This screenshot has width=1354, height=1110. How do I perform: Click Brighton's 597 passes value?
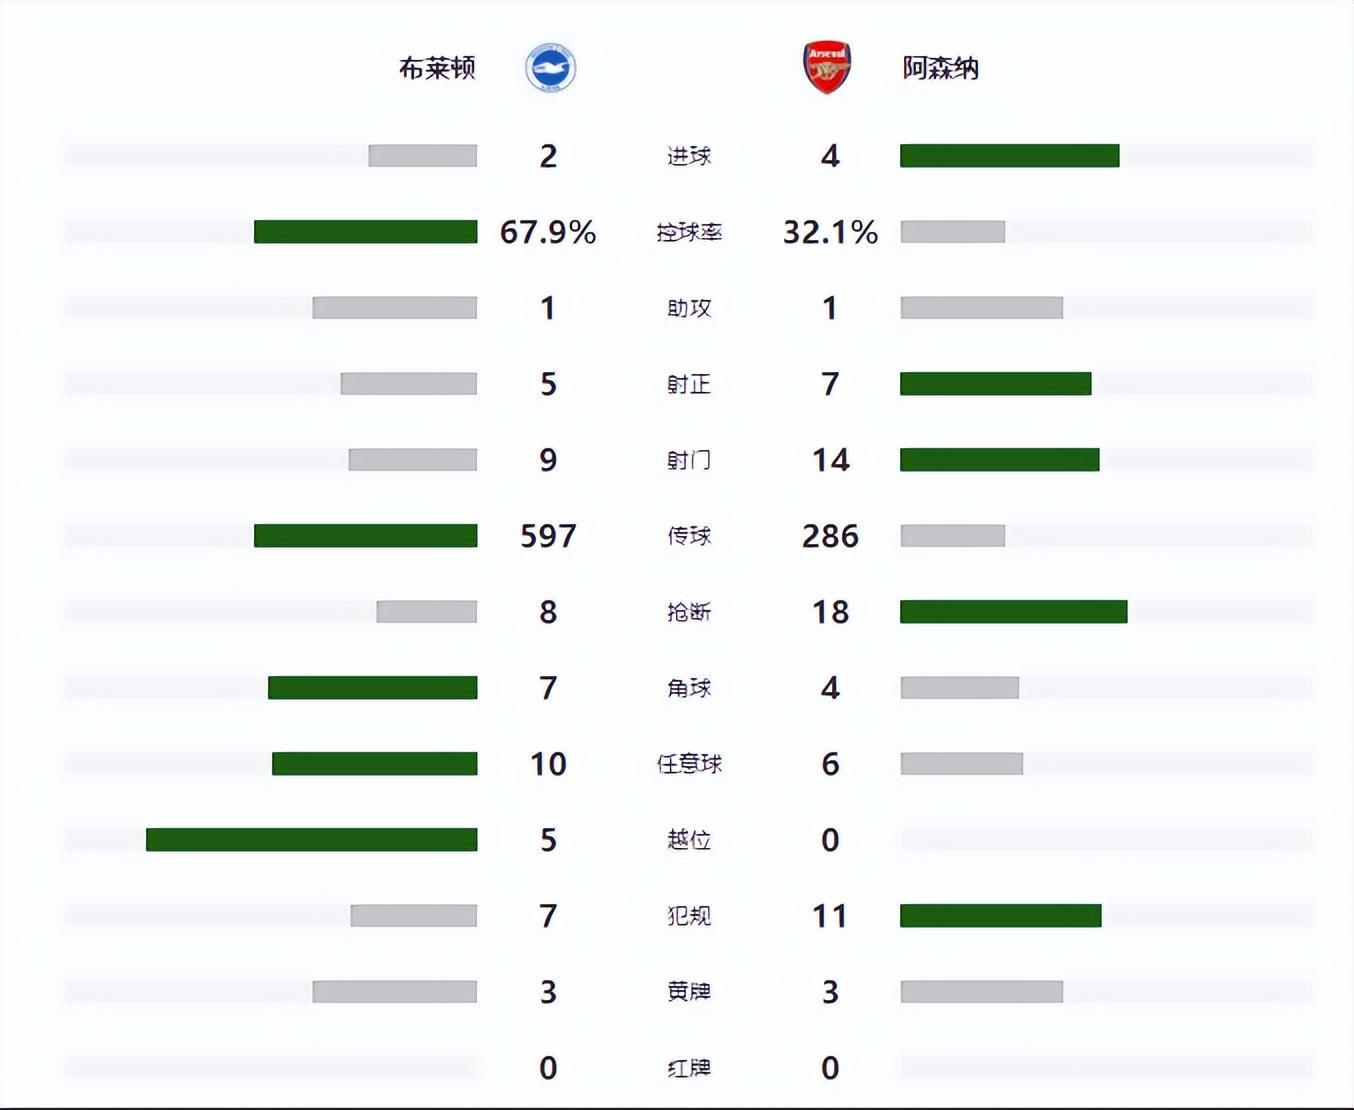(x=548, y=536)
